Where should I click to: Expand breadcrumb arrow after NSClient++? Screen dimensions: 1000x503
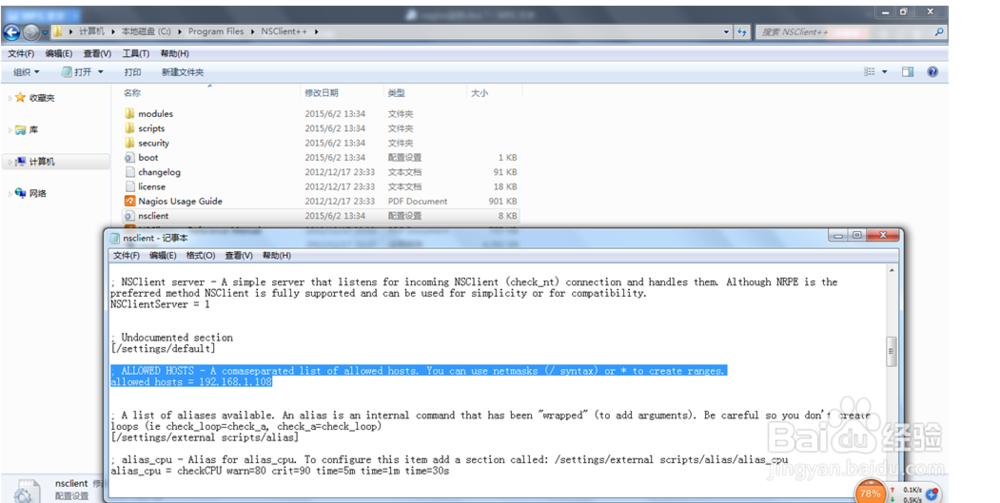[316, 31]
